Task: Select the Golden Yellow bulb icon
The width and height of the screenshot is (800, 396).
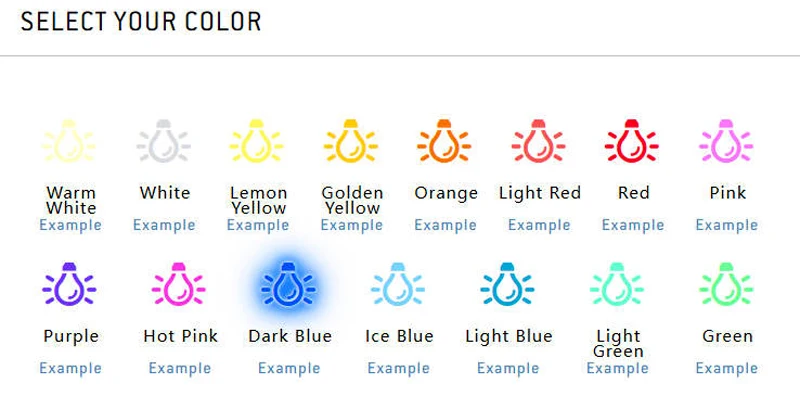Action: click(x=351, y=141)
